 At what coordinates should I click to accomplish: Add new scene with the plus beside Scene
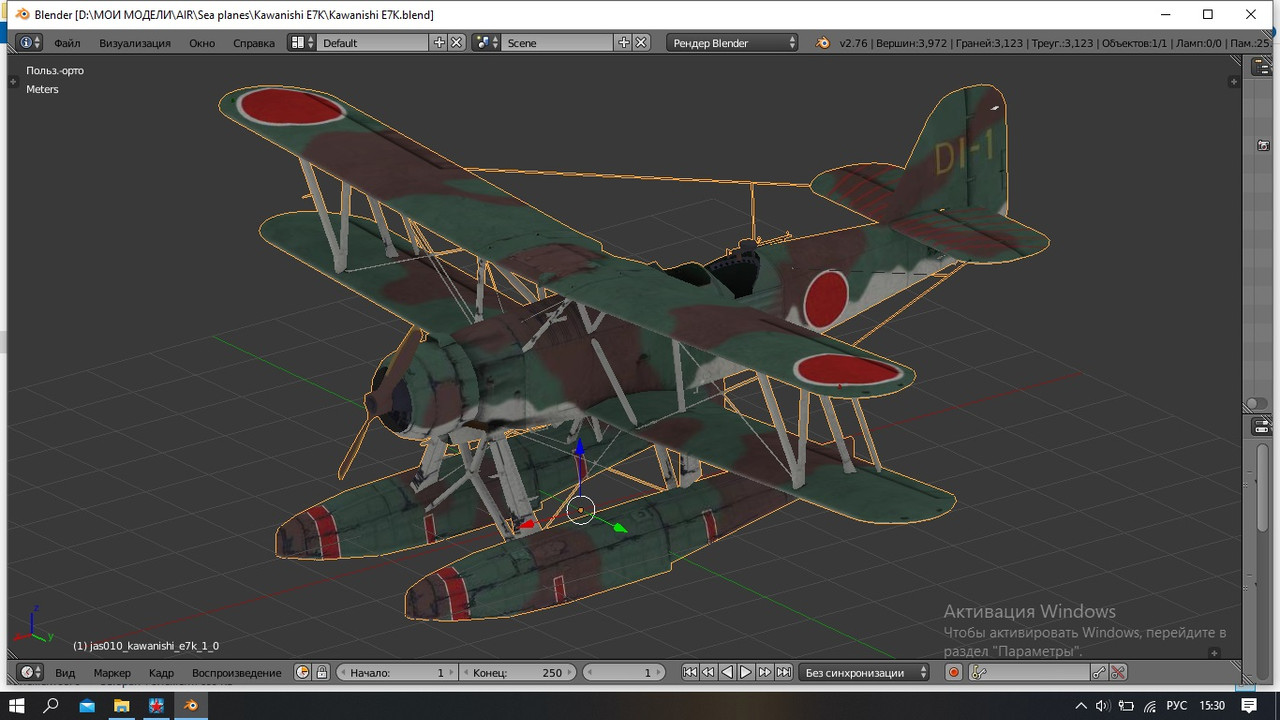click(x=624, y=43)
